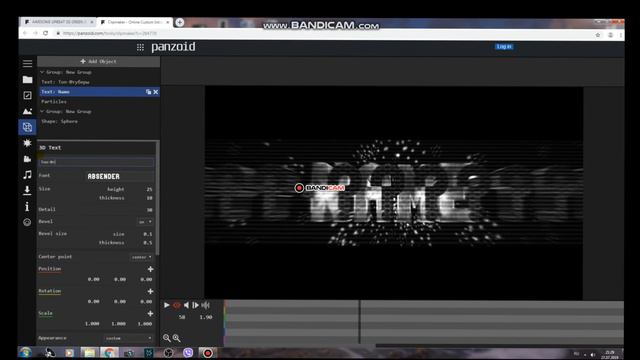Image resolution: width=640 pixels, height=360 pixels.
Task: Open the taskbar file explorer folder
Action: 89,353
